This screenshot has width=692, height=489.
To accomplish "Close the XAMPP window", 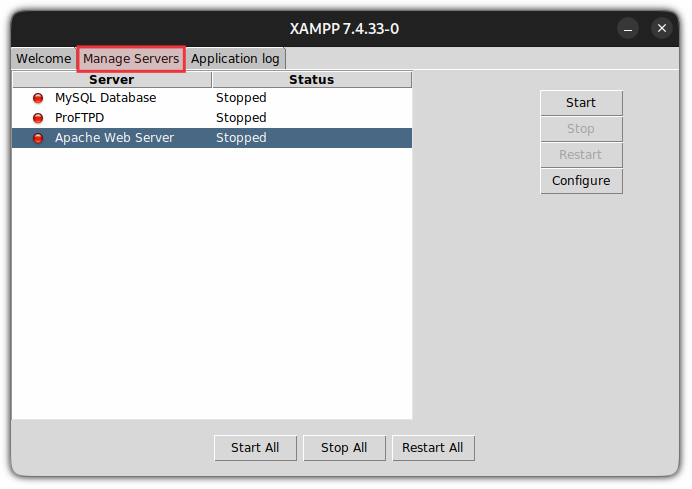I will 662,29.
